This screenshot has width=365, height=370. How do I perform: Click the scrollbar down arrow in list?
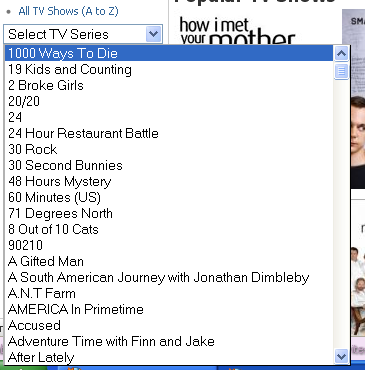pos(341,357)
